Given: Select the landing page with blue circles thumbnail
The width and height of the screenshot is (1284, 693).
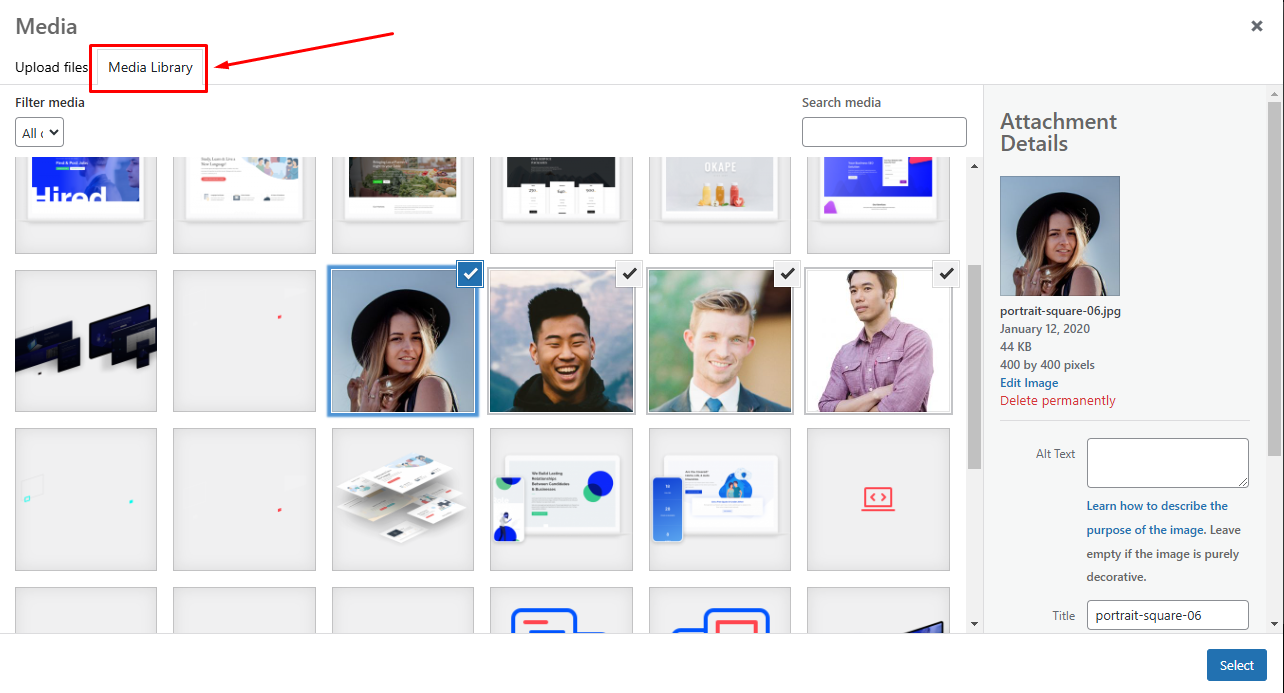Looking at the screenshot, I should coord(562,499).
